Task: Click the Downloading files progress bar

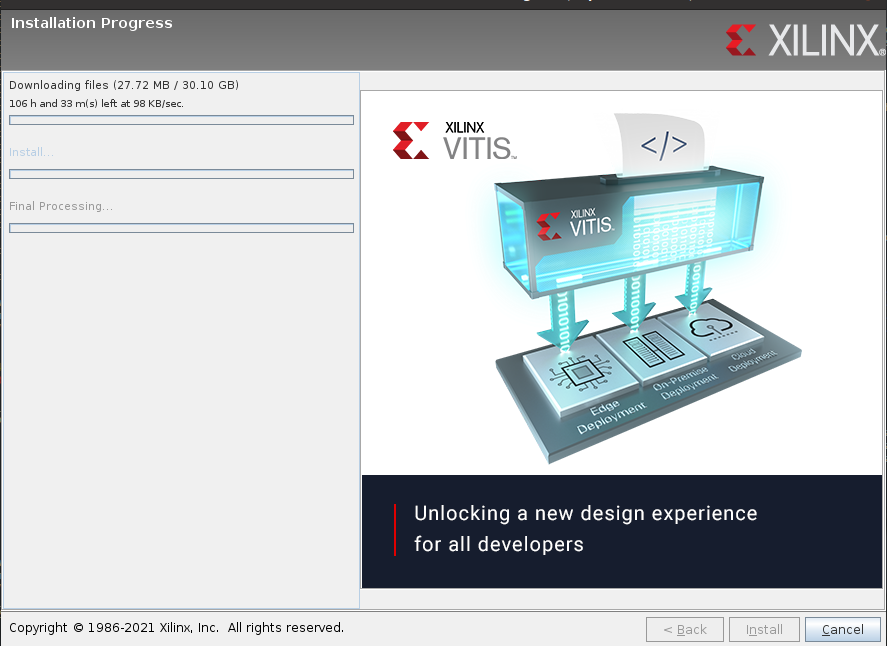Action: pos(181,120)
